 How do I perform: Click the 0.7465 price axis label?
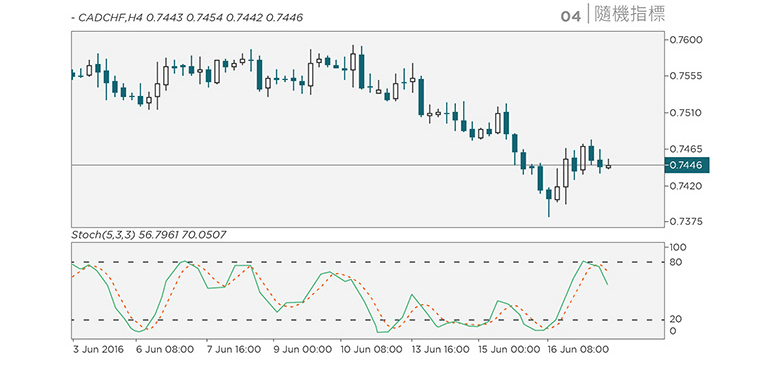tap(686, 149)
